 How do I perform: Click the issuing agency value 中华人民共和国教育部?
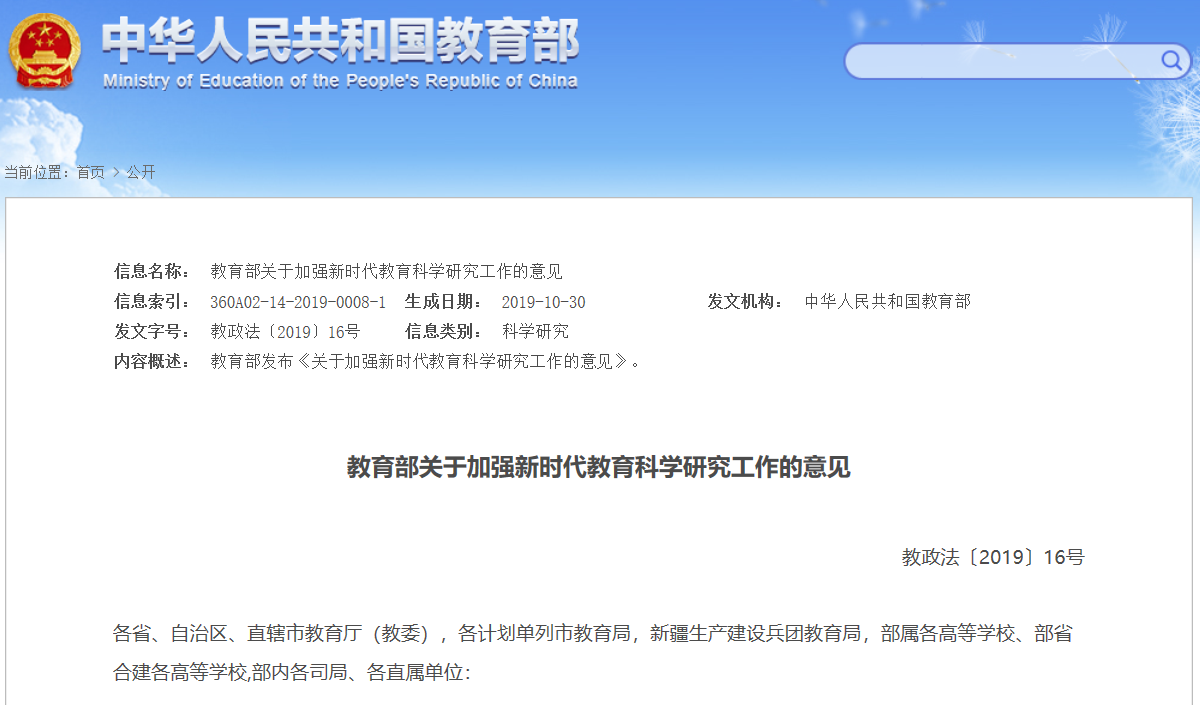[x=888, y=301]
